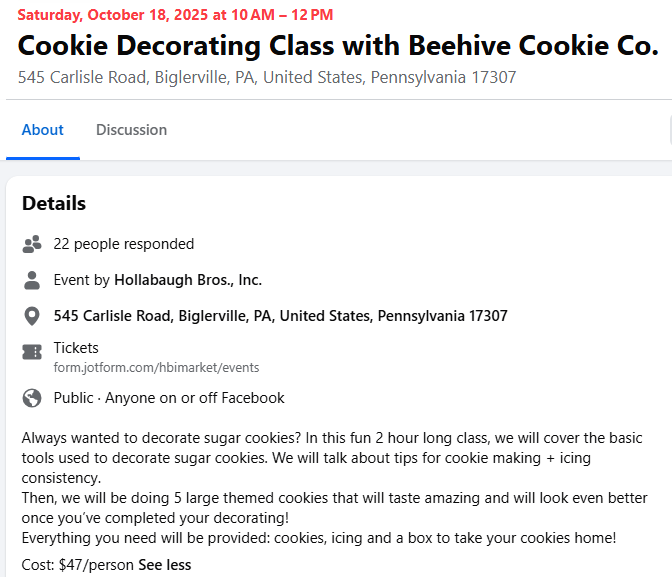The width and height of the screenshot is (672, 577).
Task: Open the Hollabaugh Bros., Inc. host page
Action: [x=188, y=280]
